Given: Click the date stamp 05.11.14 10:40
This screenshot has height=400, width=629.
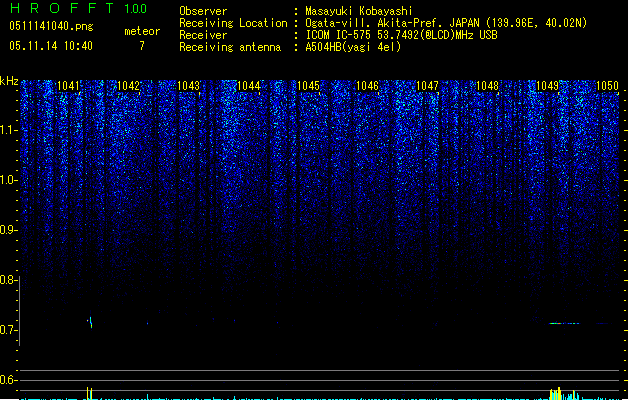Looking at the screenshot, I should coord(51,46).
